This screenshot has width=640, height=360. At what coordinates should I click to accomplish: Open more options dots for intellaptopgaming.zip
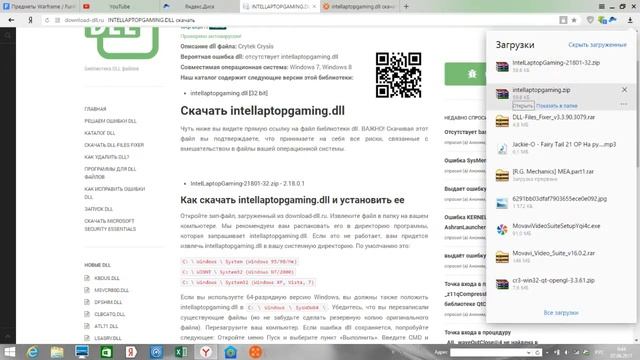(x=623, y=104)
